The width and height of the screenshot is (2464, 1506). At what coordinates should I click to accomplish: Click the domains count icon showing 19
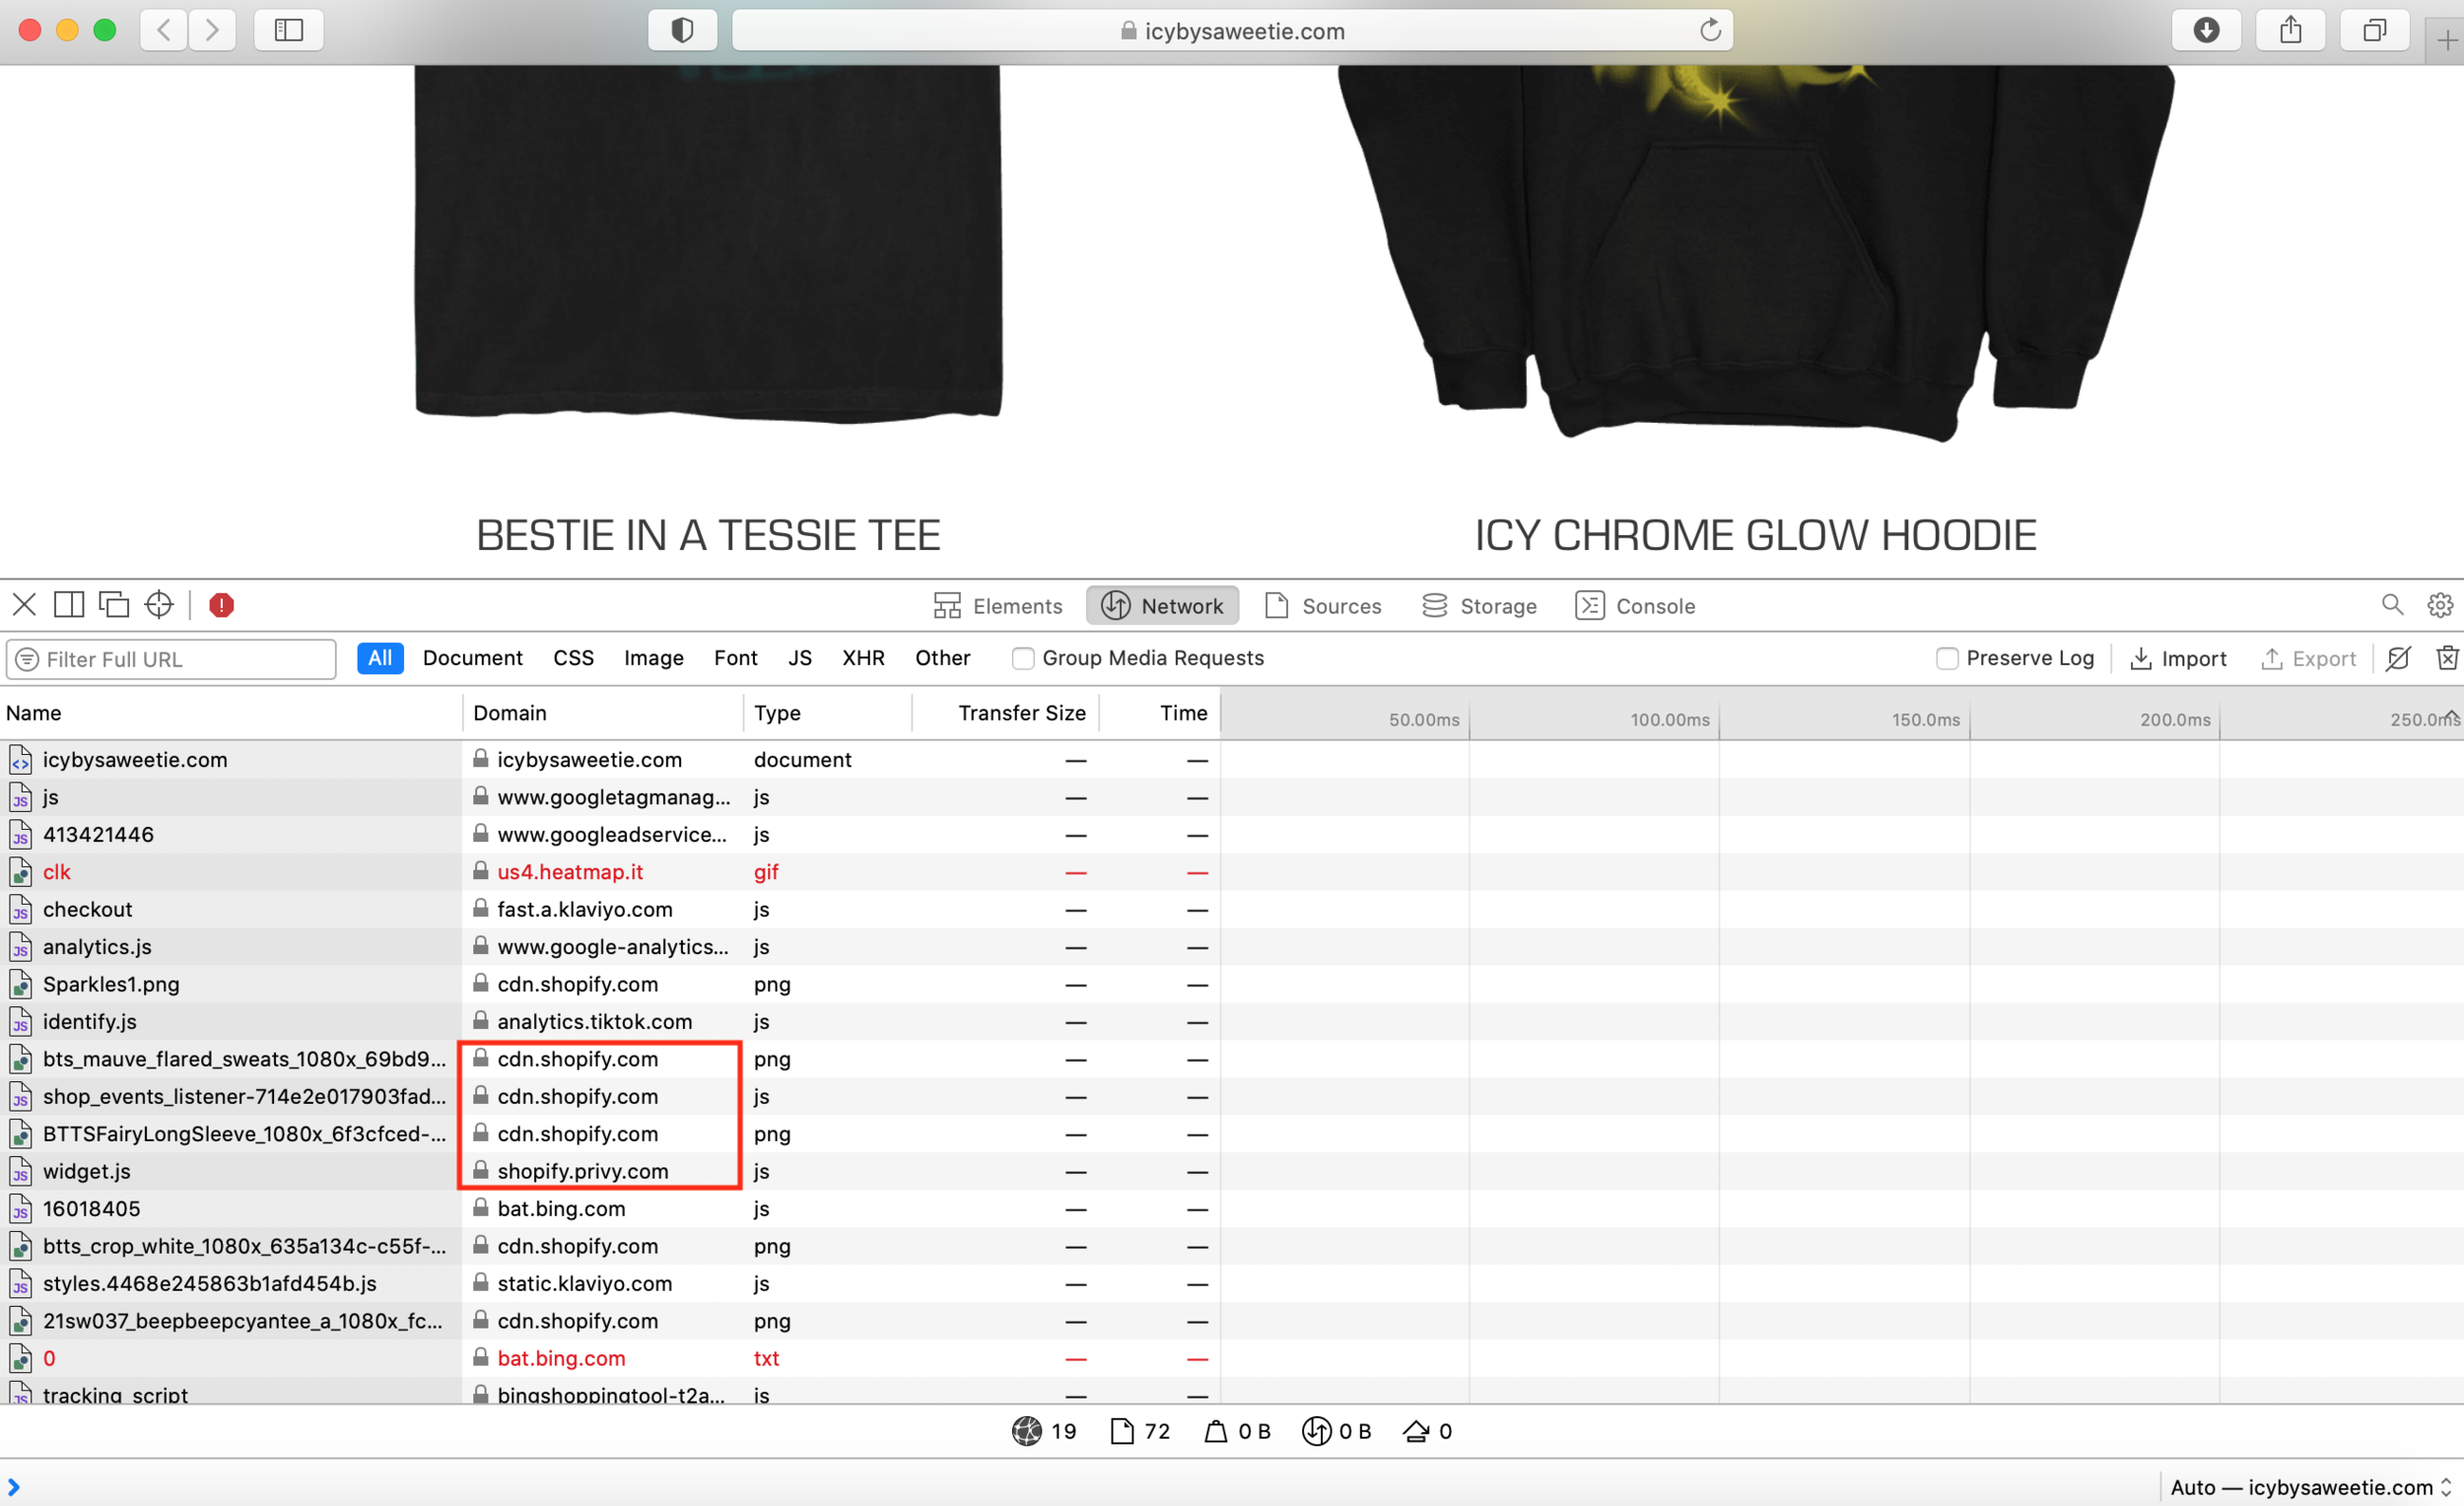pyautogui.click(x=1027, y=1431)
